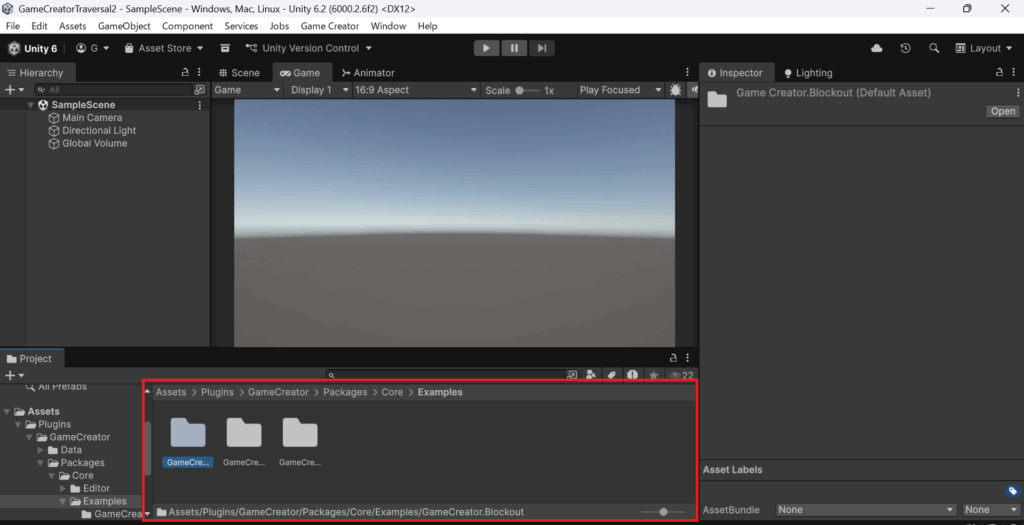Switch to the Scene tab

(x=238, y=73)
